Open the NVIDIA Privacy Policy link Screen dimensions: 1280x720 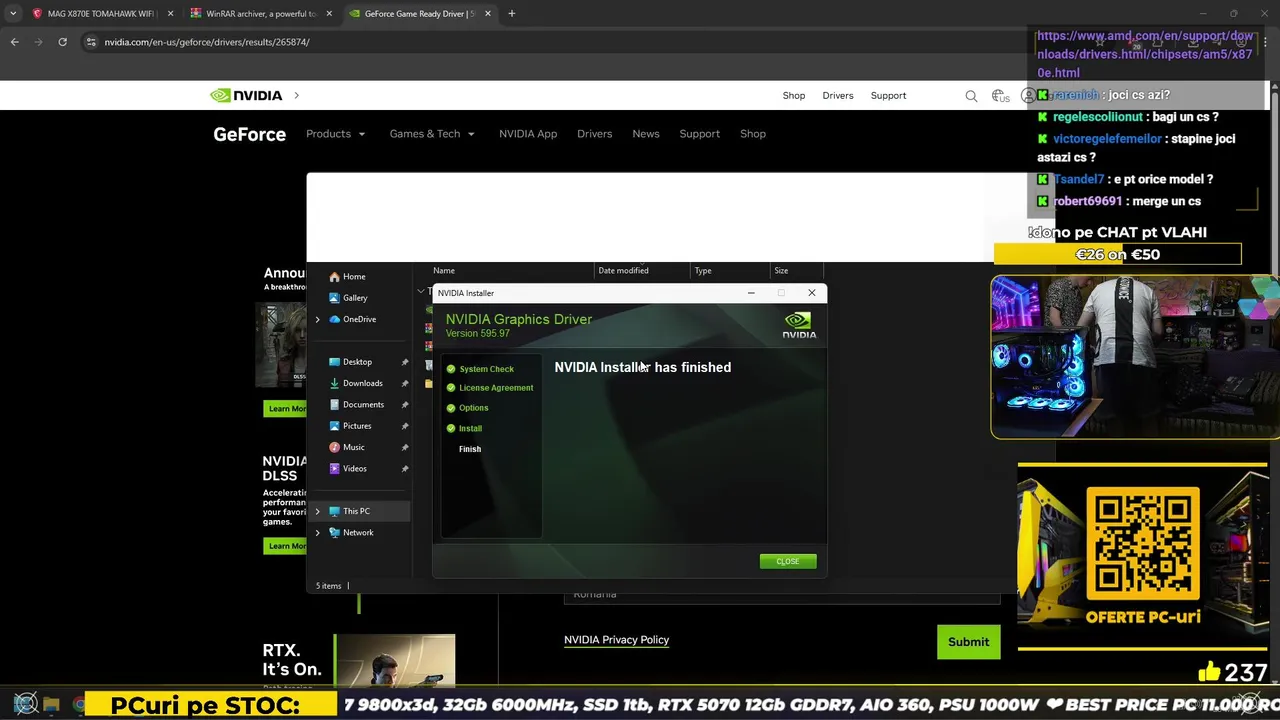tap(616, 640)
